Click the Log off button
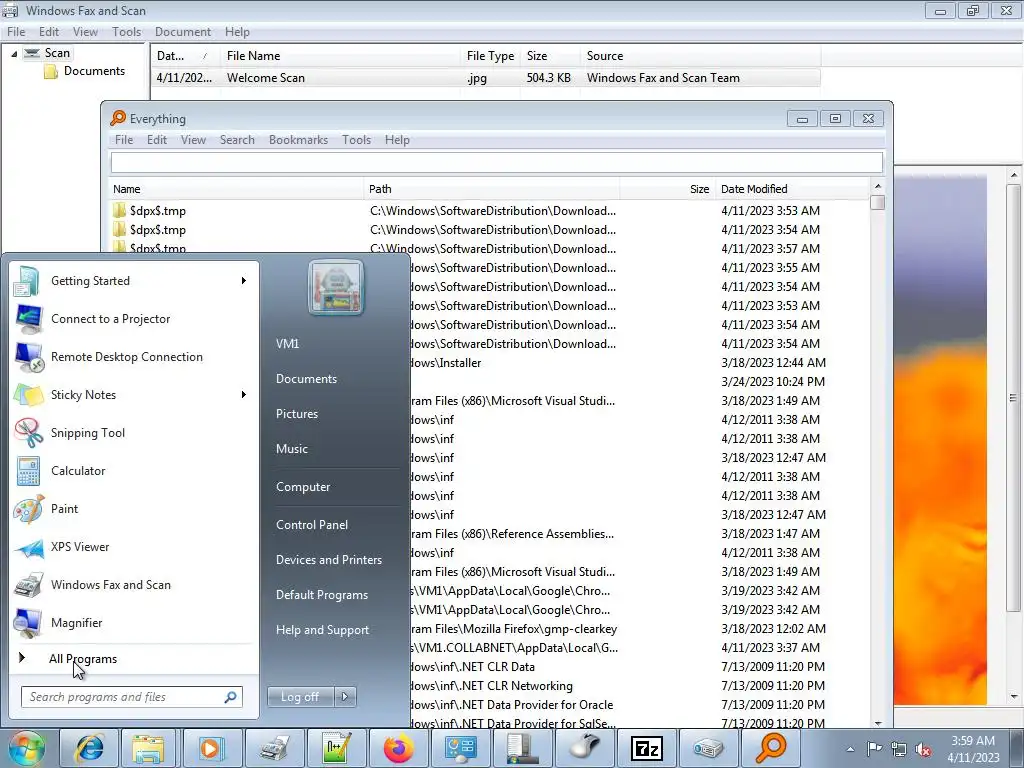The image size is (1024, 768). click(x=300, y=697)
